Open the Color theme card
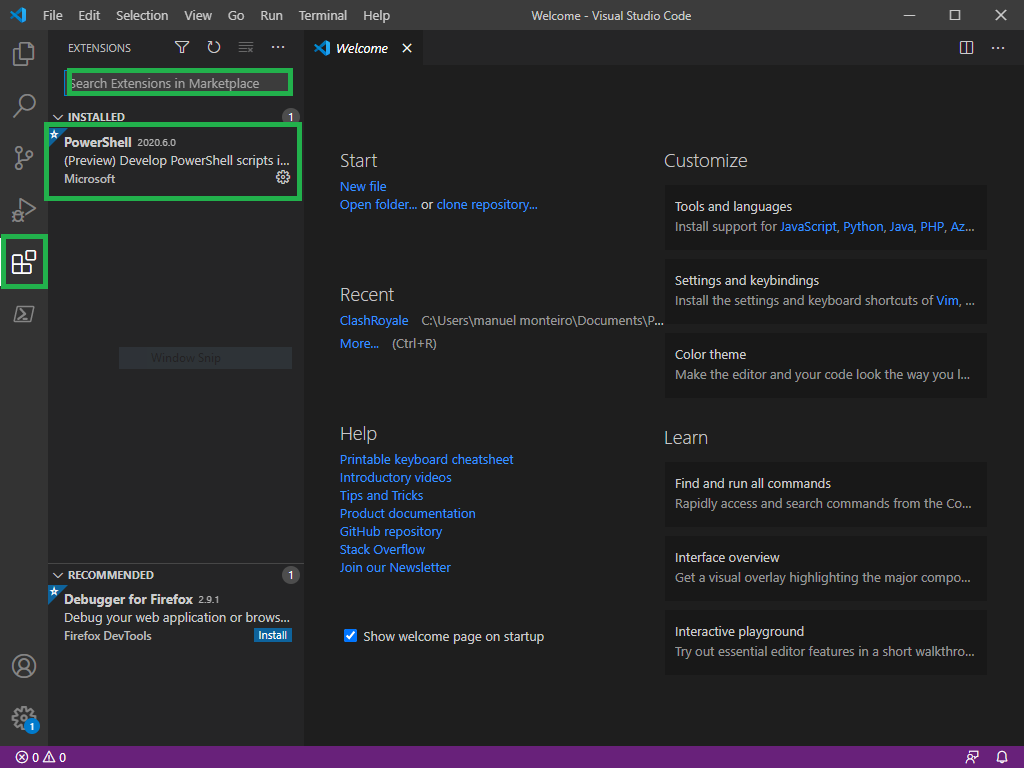Image resolution: width=1024 pixels, height=768 pixels. (825, 365)
